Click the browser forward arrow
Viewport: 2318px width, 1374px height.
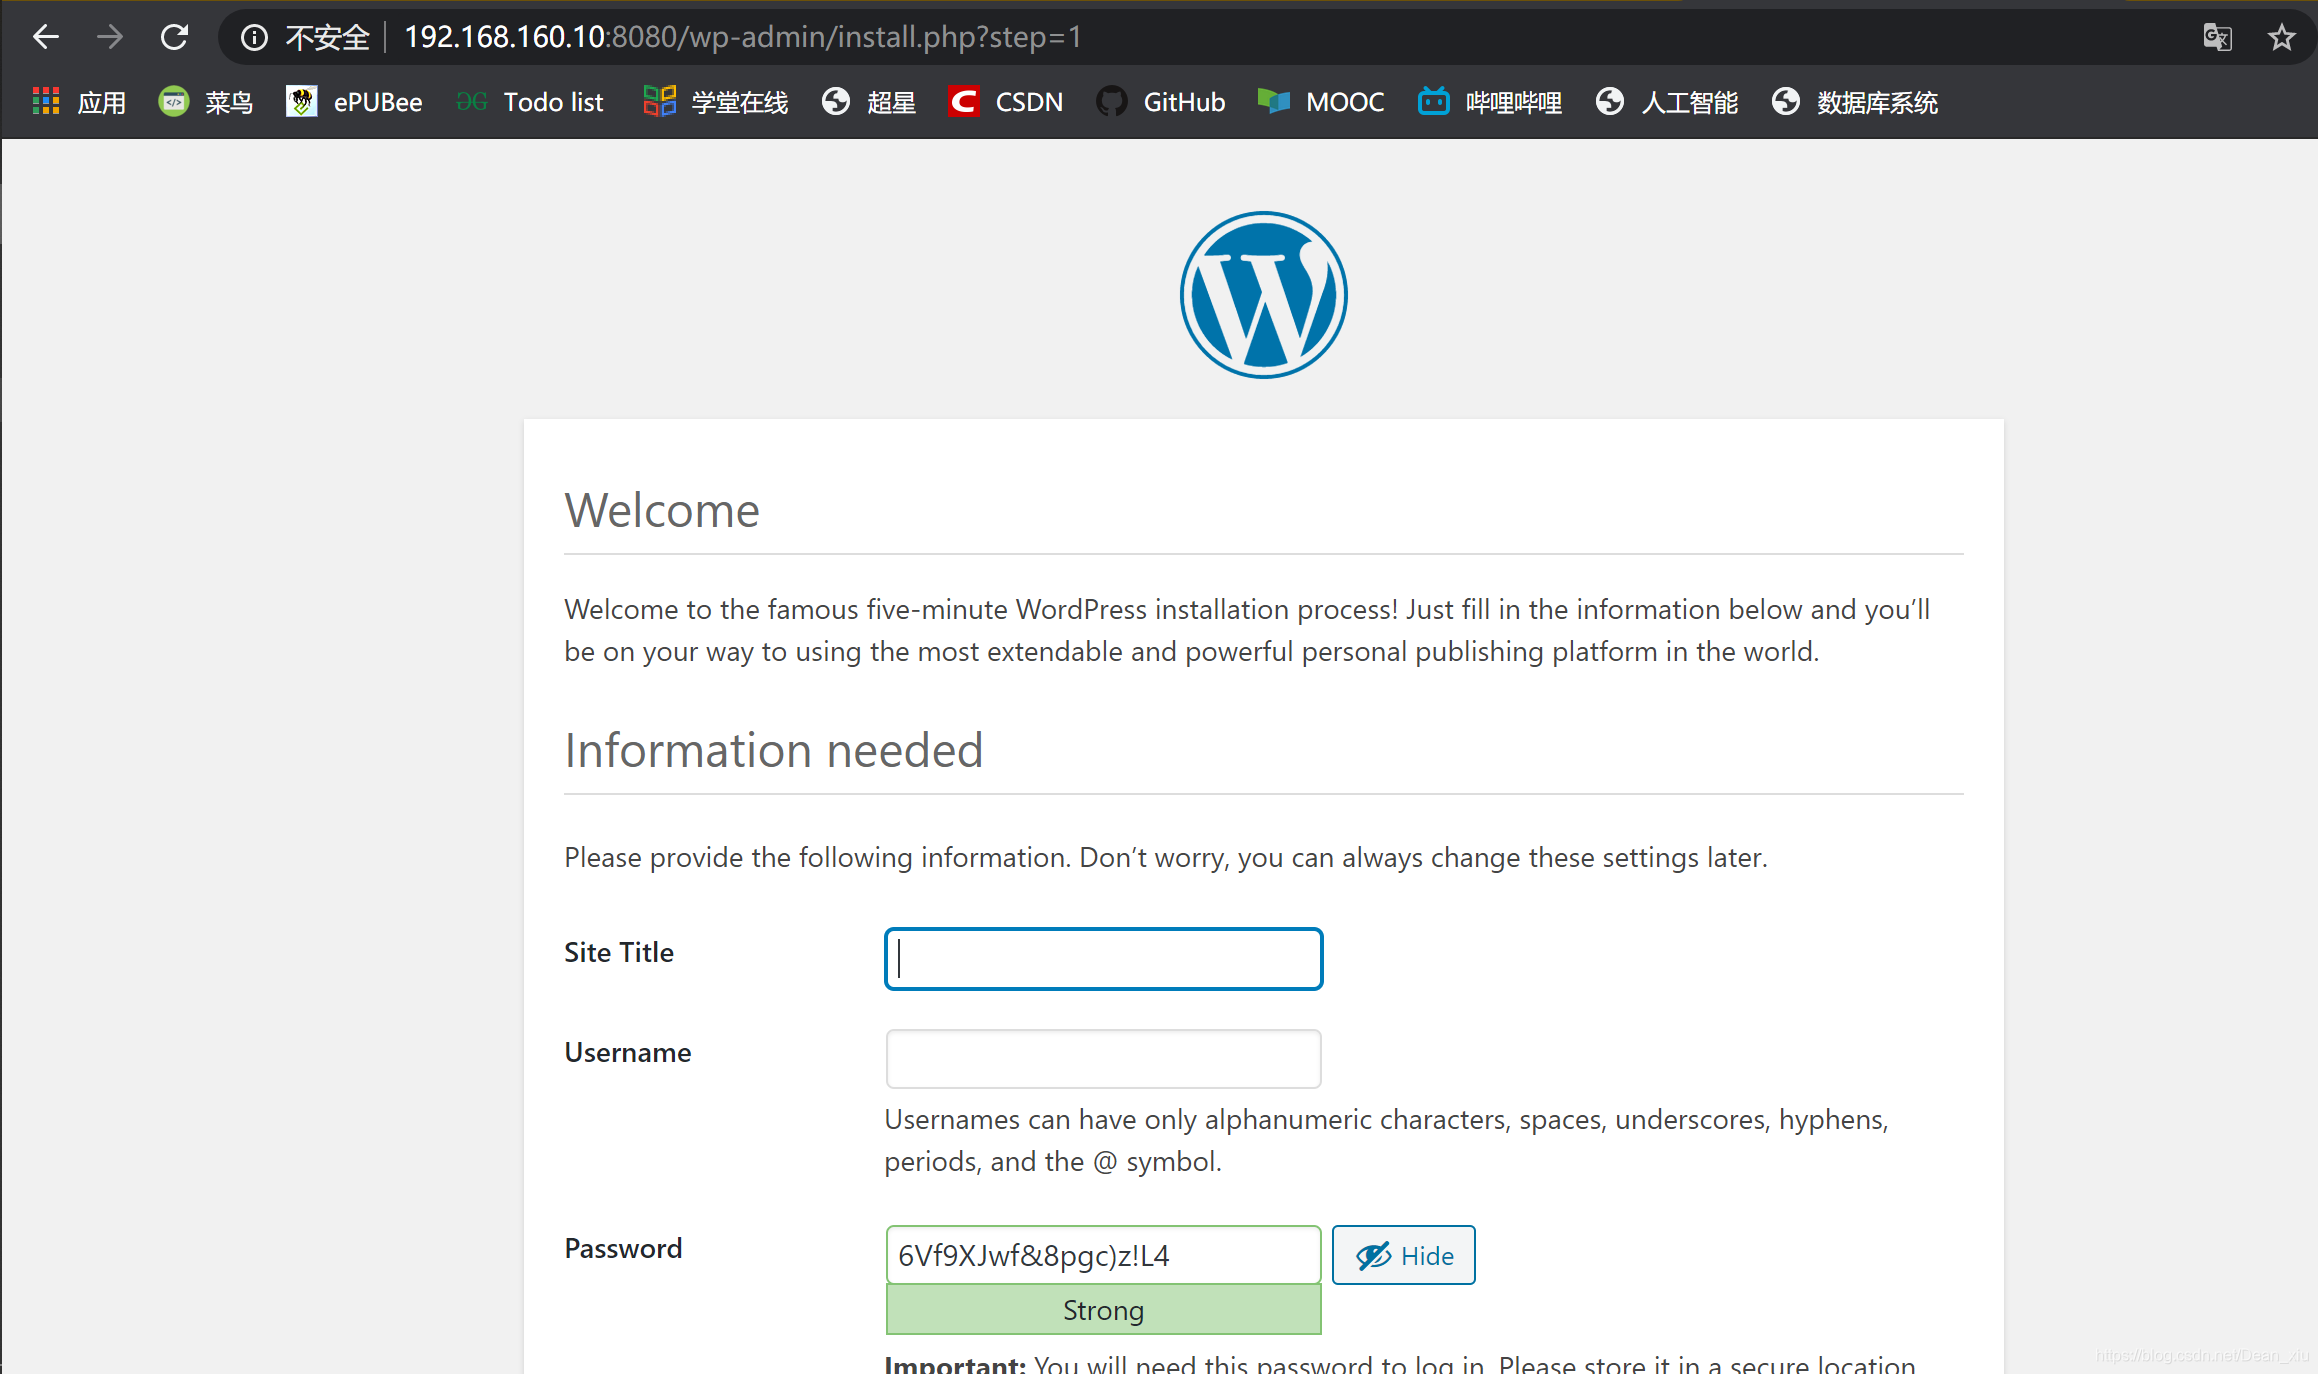(x=110, y=38)
